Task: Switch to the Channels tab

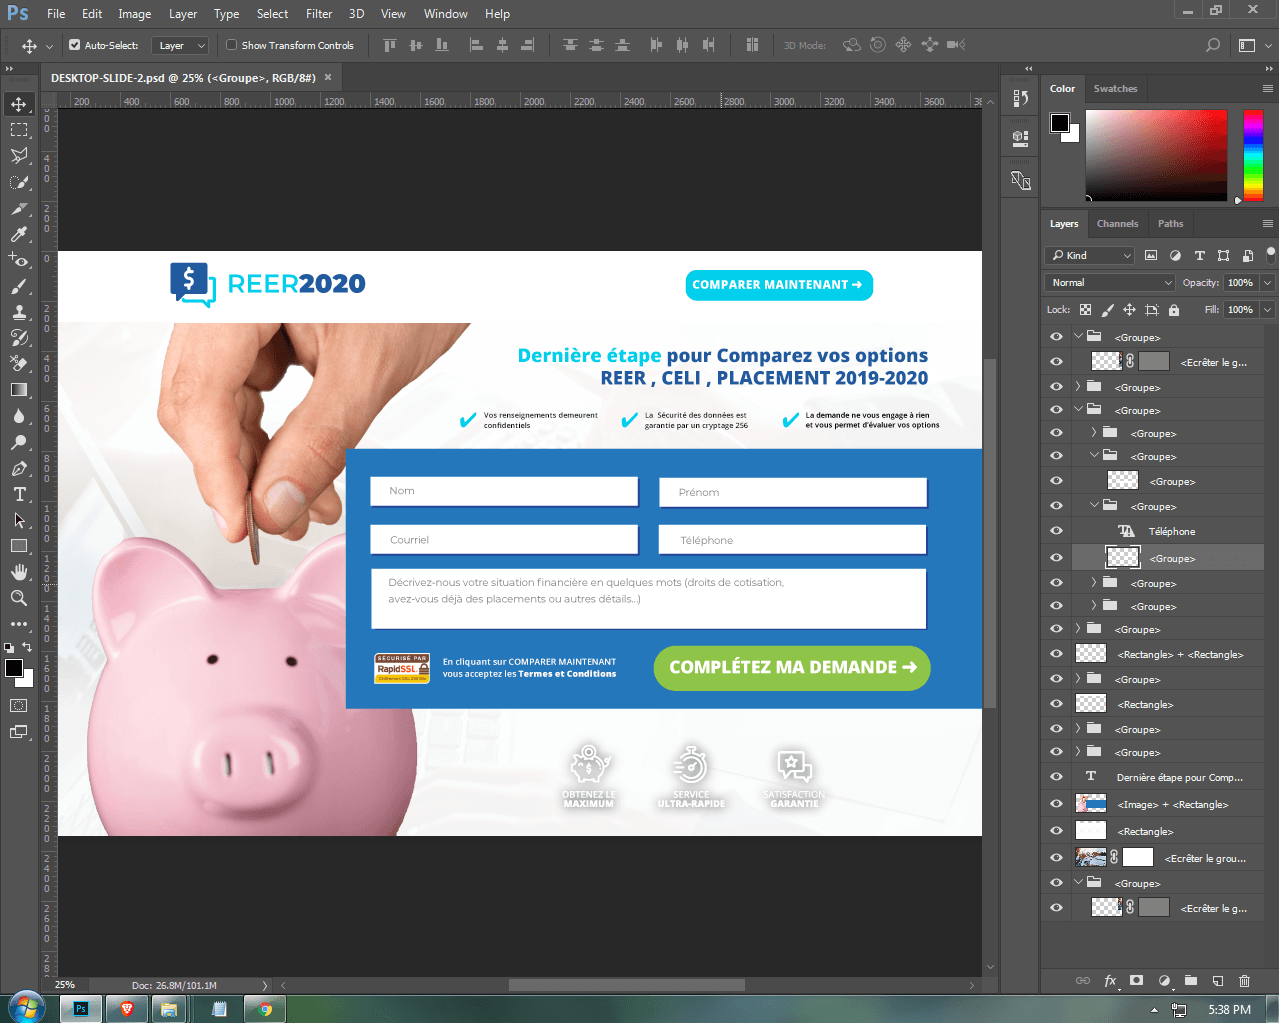Action: (1117, 224)
